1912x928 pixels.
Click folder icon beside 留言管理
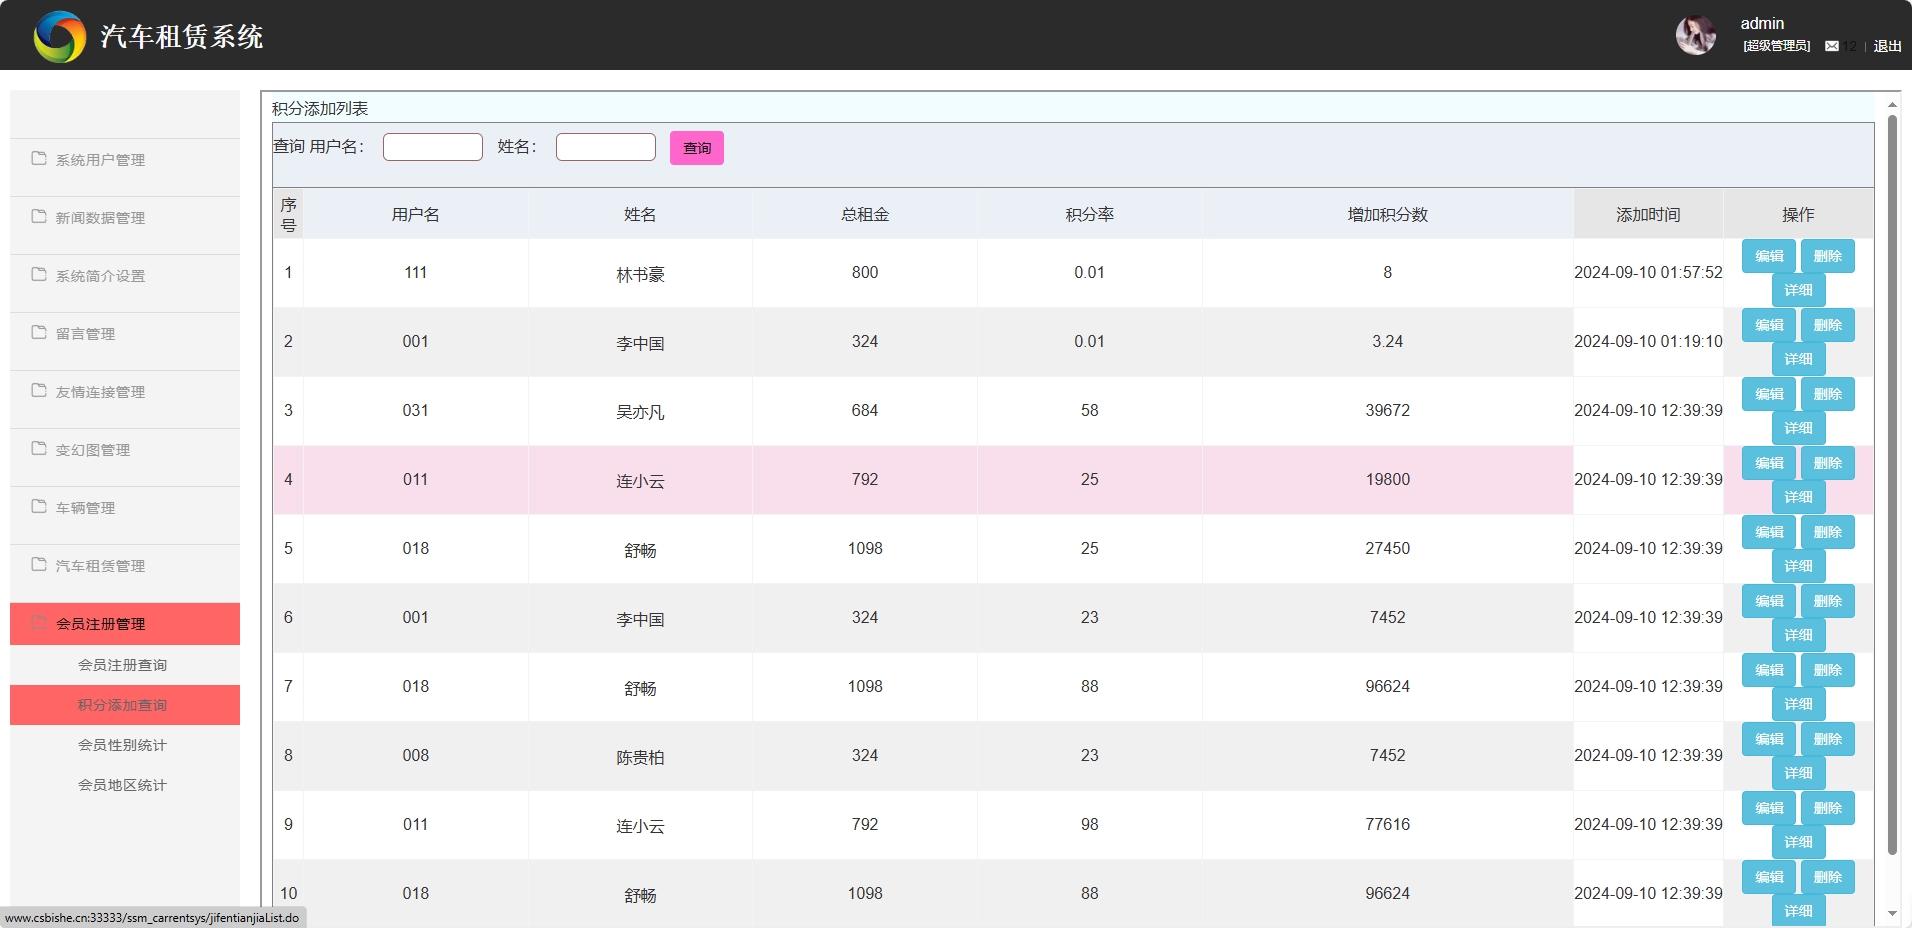pos(39,333)
